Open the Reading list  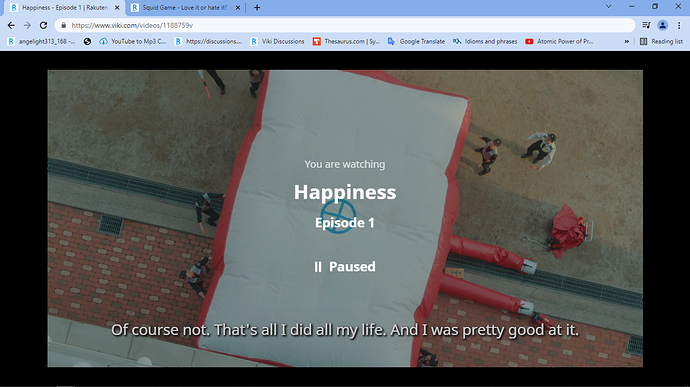pyautogui.click(x=661, y=41)
